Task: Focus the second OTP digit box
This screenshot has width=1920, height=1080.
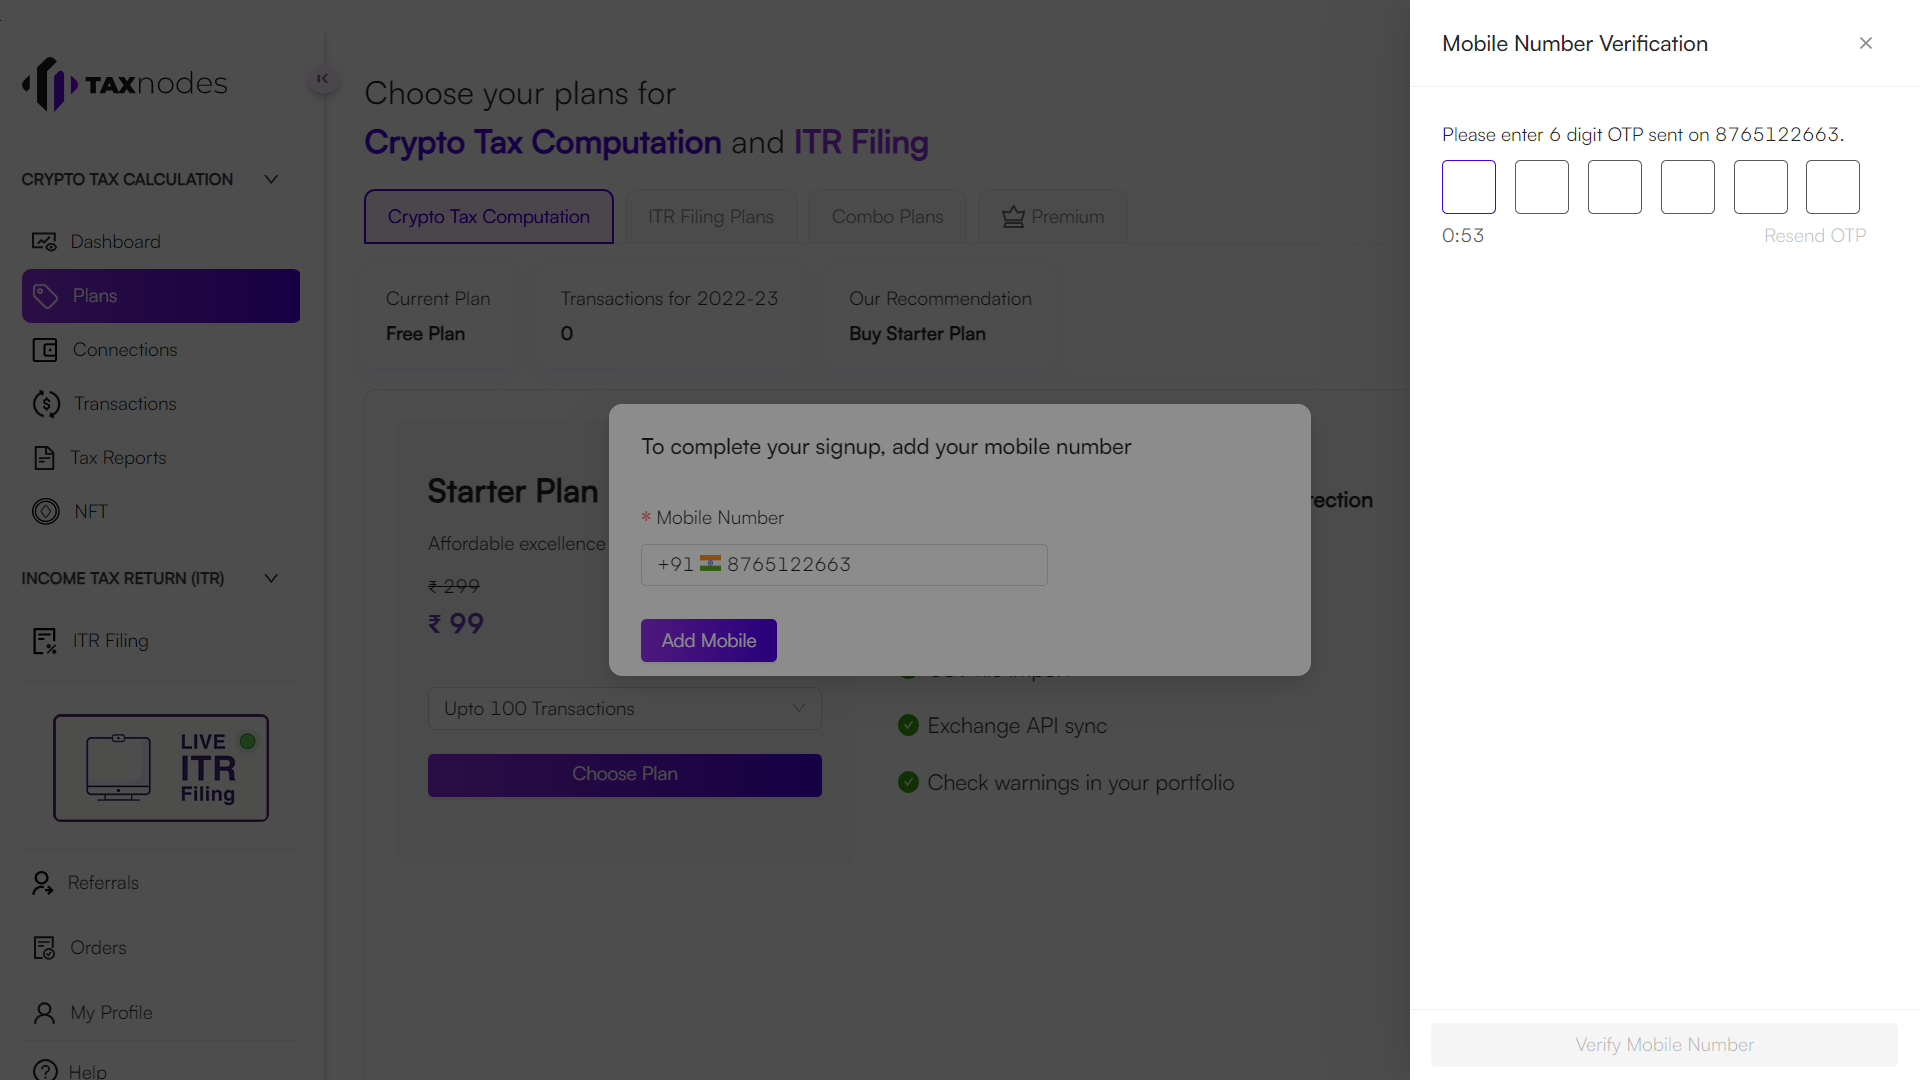Action: click(1542, 187)
